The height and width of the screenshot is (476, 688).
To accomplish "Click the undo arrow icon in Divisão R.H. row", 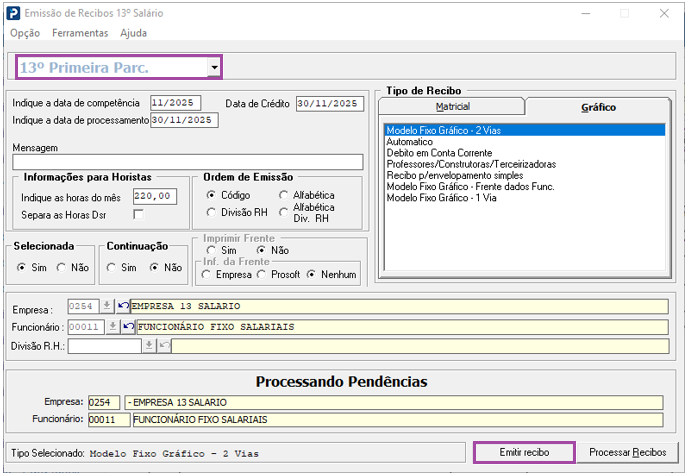I will pyautogui.click(x=164, y=345).
